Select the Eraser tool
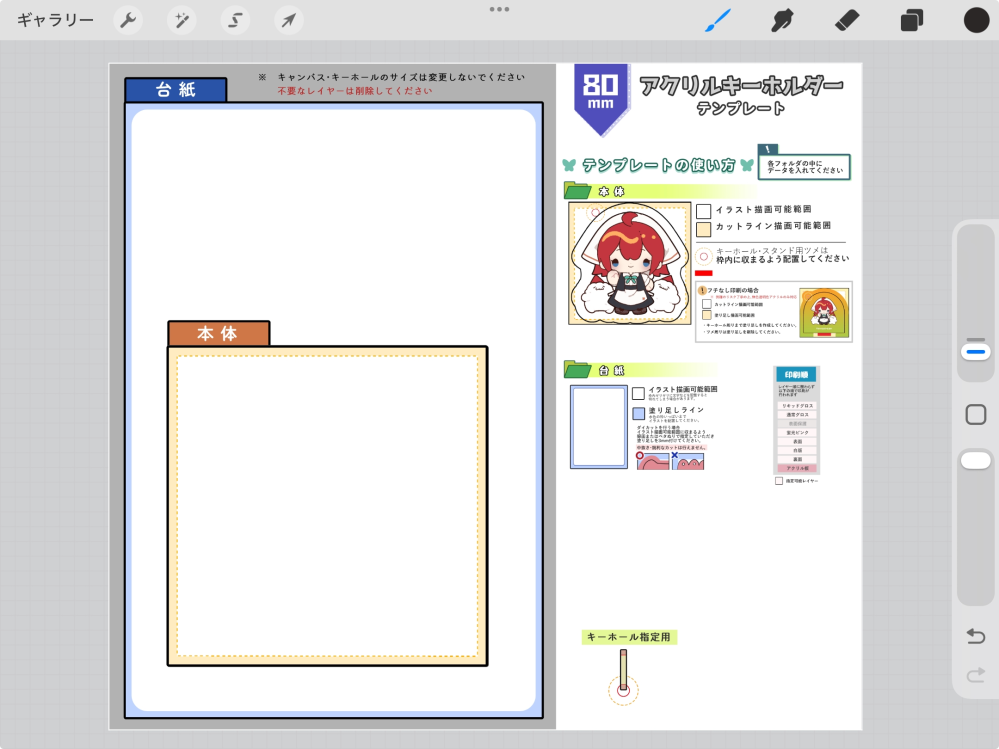 tap(847, 20)
